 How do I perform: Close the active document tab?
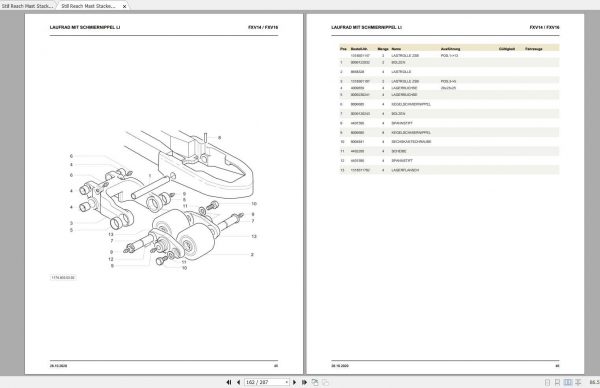[x=124, y=7]
